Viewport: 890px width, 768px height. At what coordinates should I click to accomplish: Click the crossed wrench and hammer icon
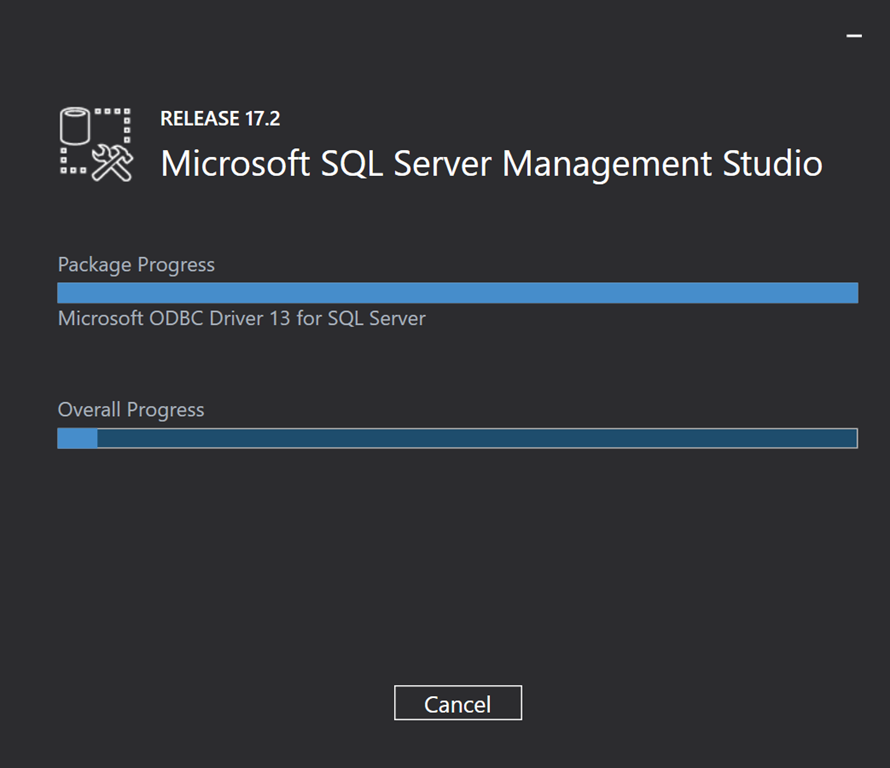click(113, 162)
